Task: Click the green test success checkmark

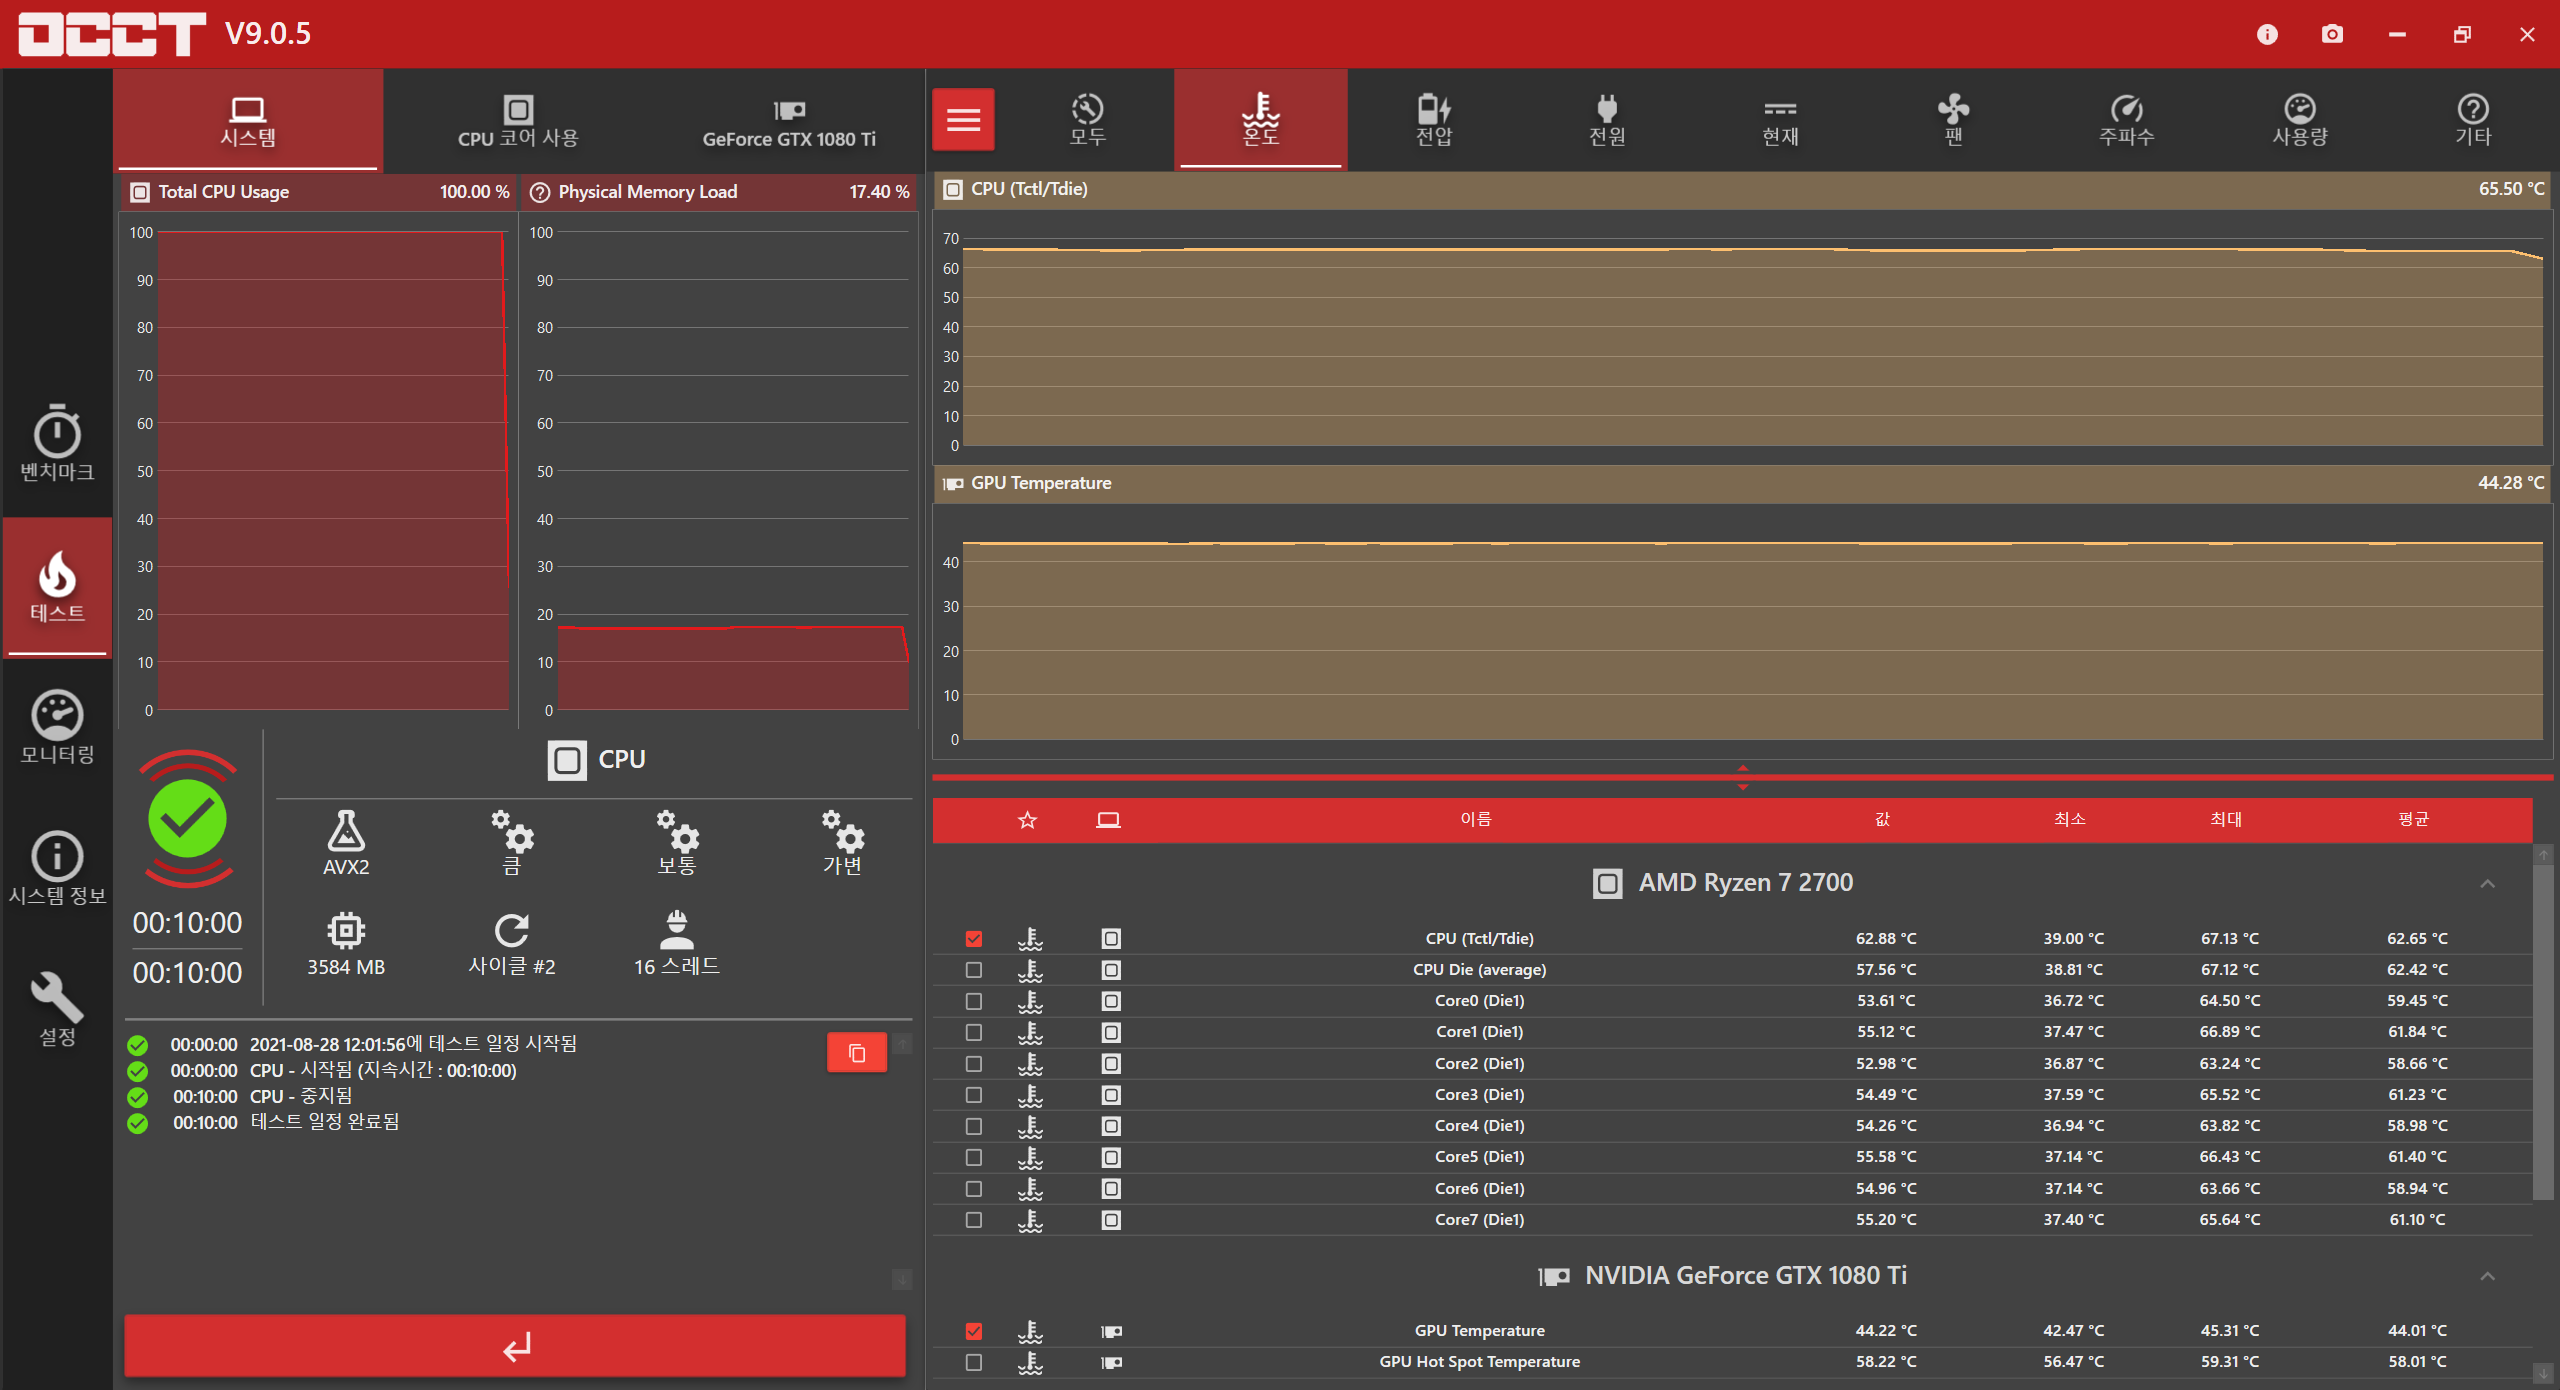Action: [x=188, y=818]
